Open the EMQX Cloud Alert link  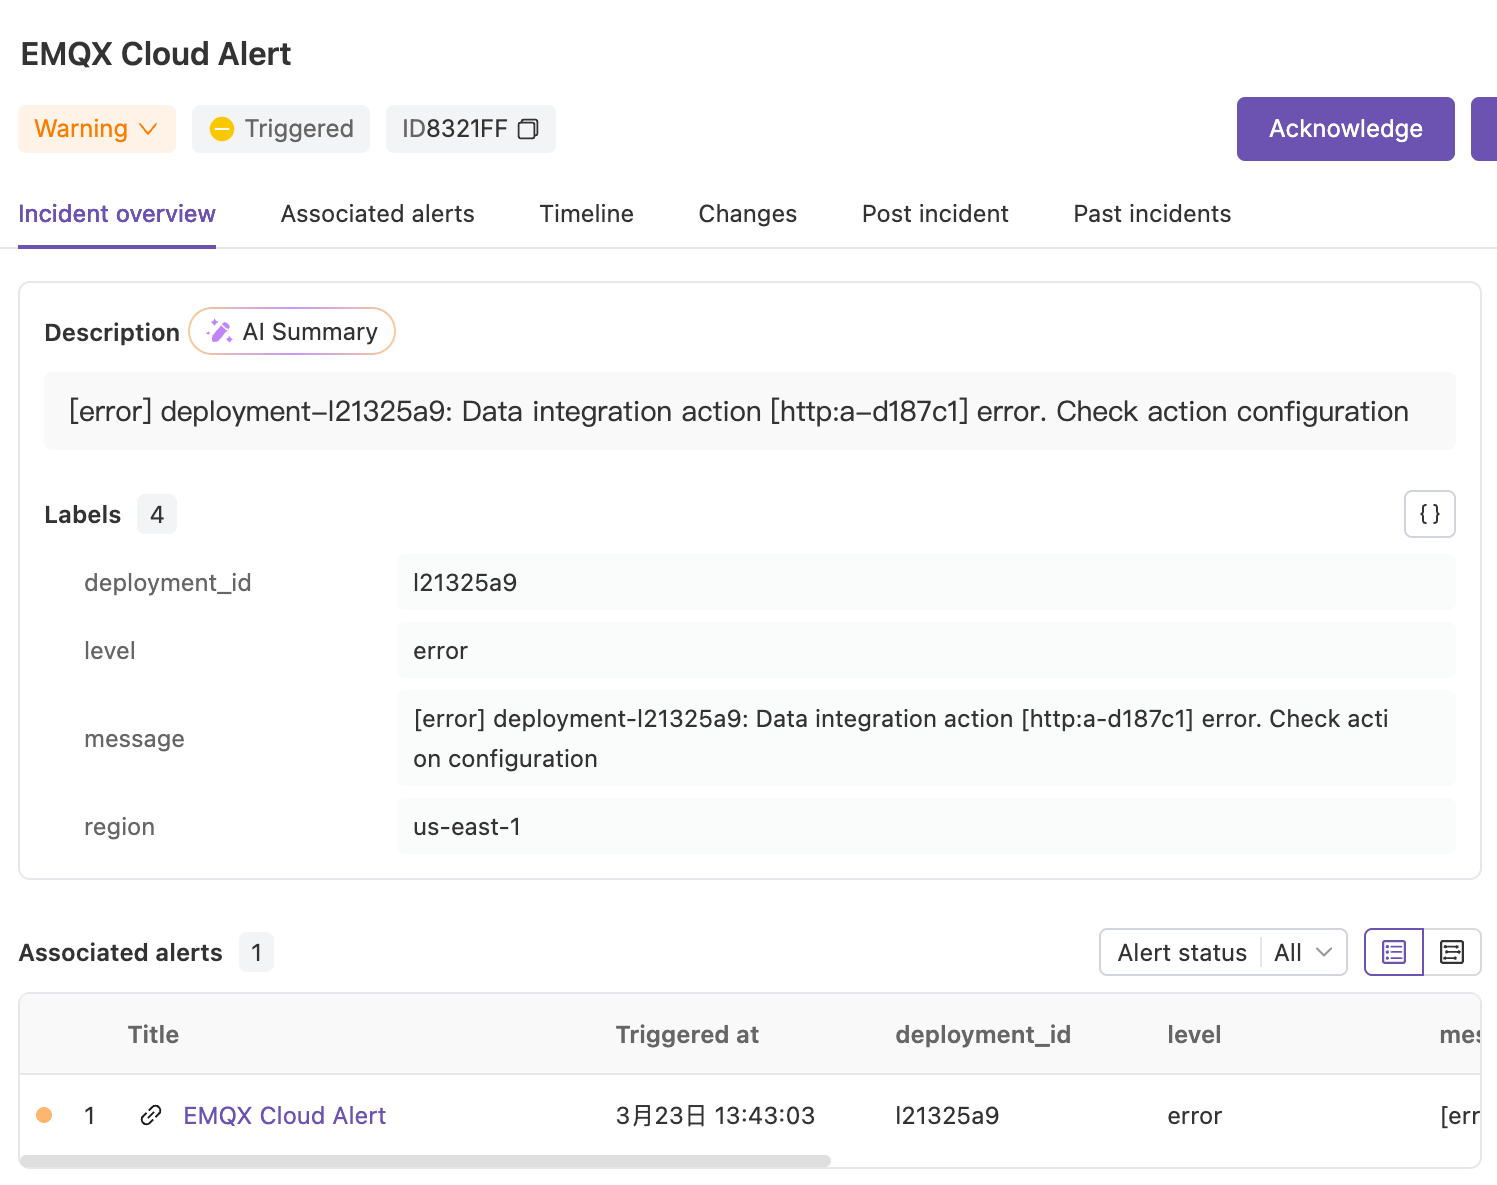point(284,1115)
